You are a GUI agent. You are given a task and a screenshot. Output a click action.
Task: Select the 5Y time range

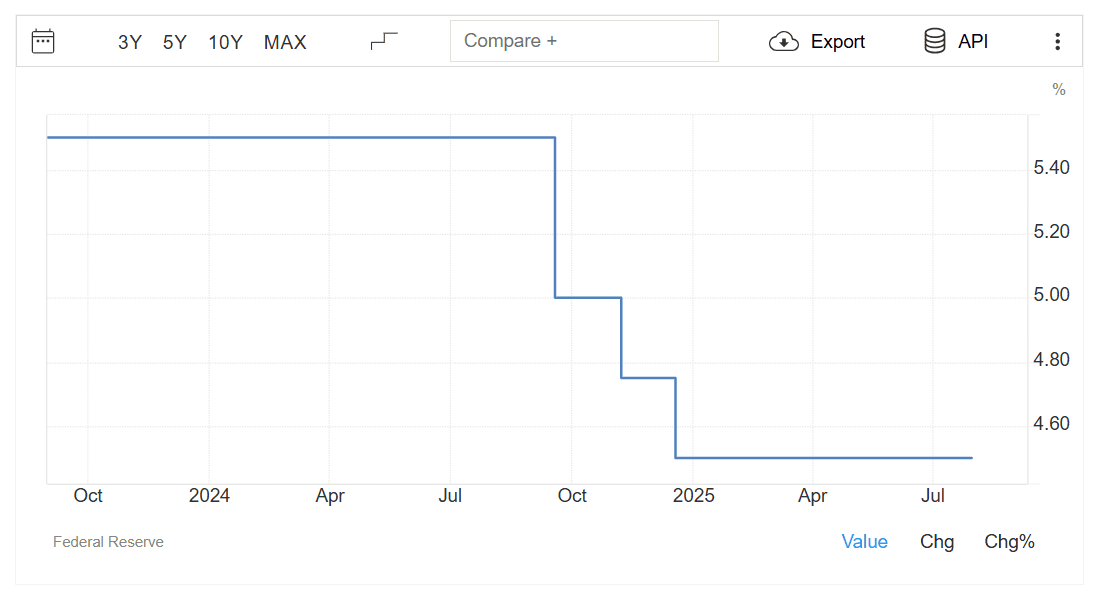point(175,43)
